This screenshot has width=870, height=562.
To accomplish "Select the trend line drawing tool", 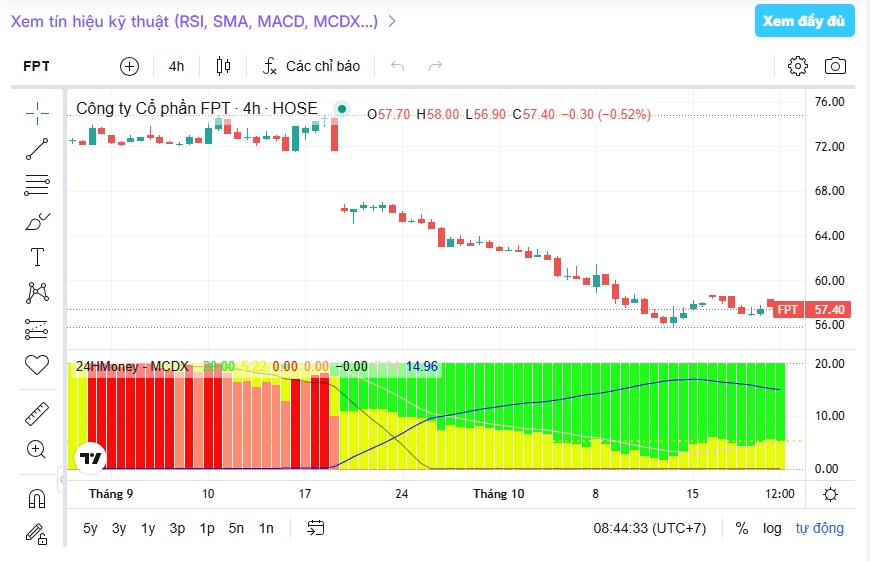I will coord(37,149).
